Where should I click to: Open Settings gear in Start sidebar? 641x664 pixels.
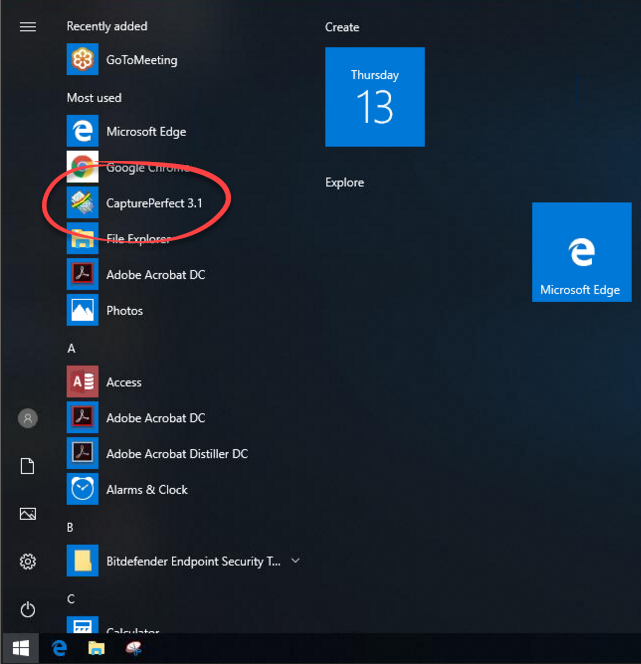[28, 561]
